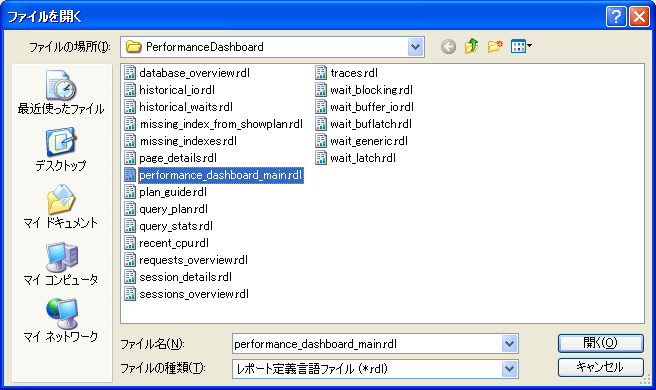Select requests_overview.rdl file name
This screenshot has width=656, height=390.
[194, 260]
